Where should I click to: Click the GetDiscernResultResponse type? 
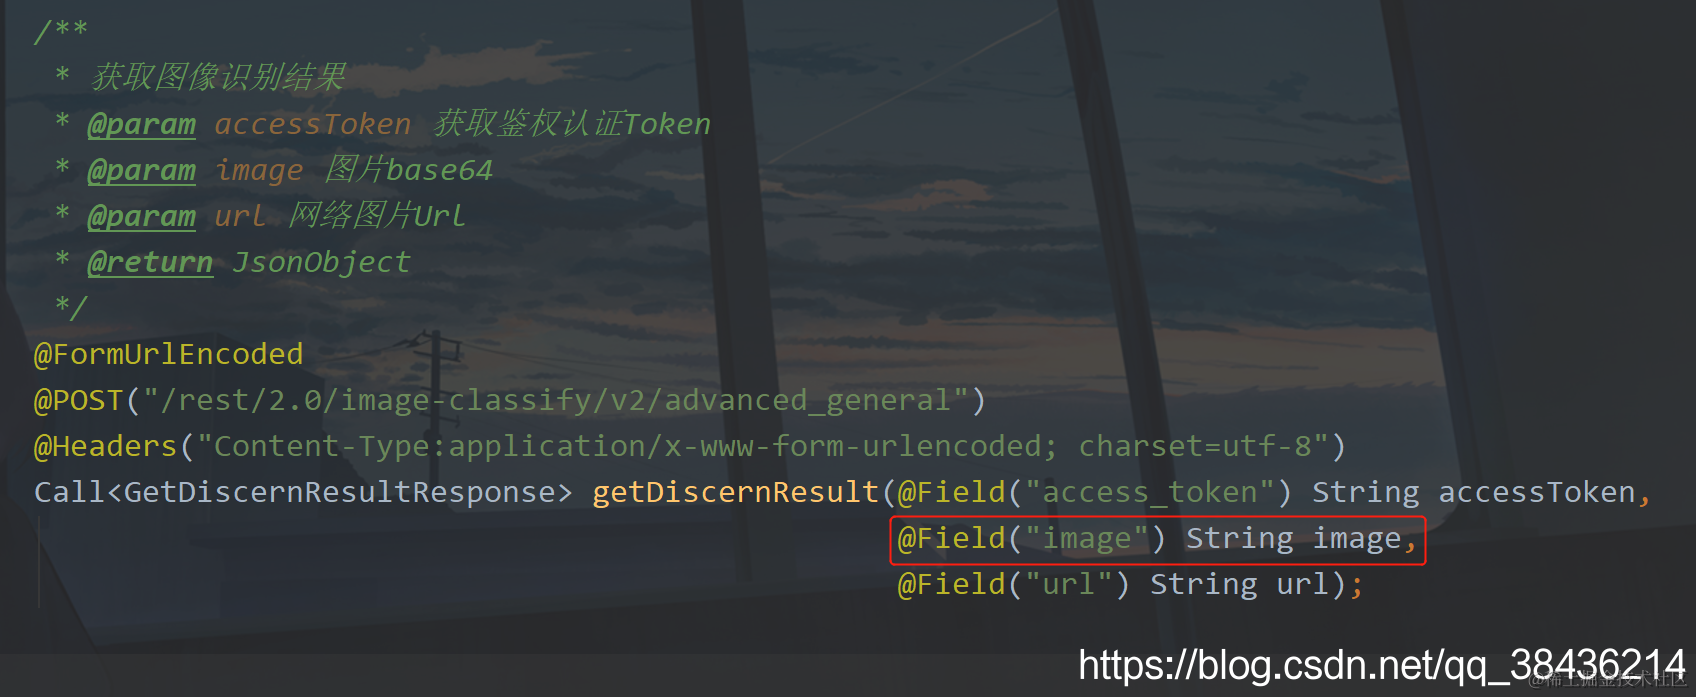point(339,492)
